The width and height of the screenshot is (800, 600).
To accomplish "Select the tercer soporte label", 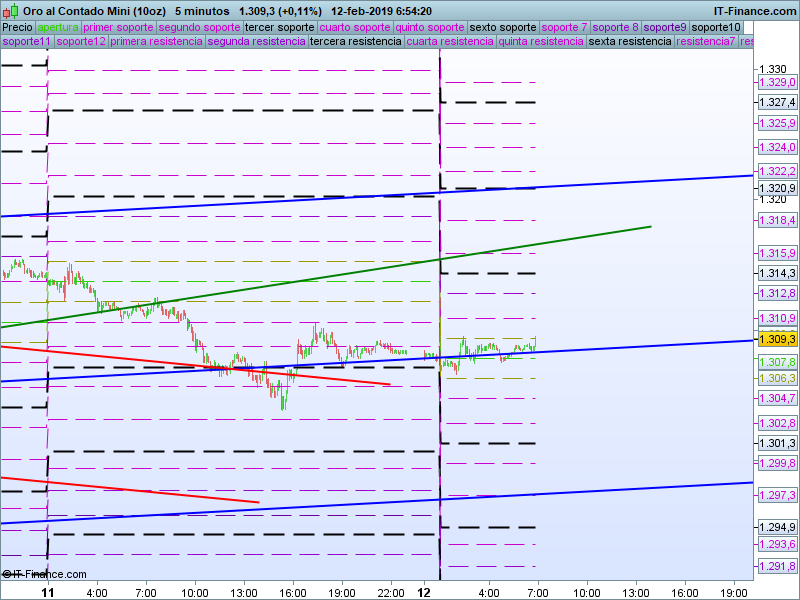I will [x=280, y=27].
